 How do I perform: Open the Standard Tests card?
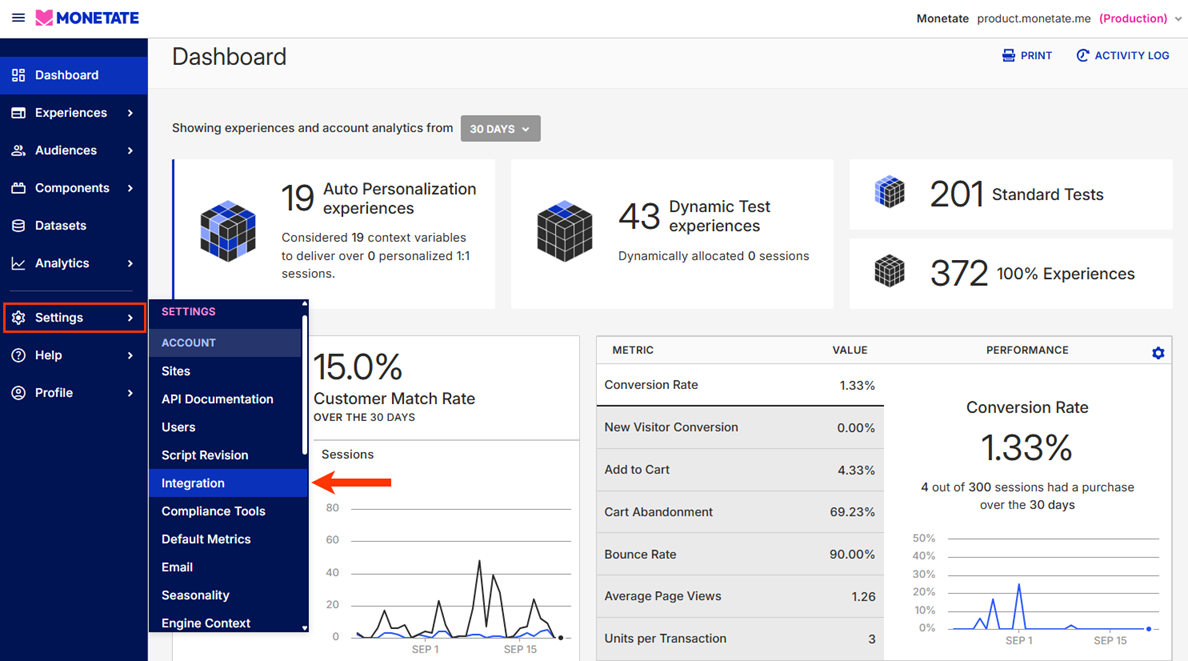point(1011,194)
